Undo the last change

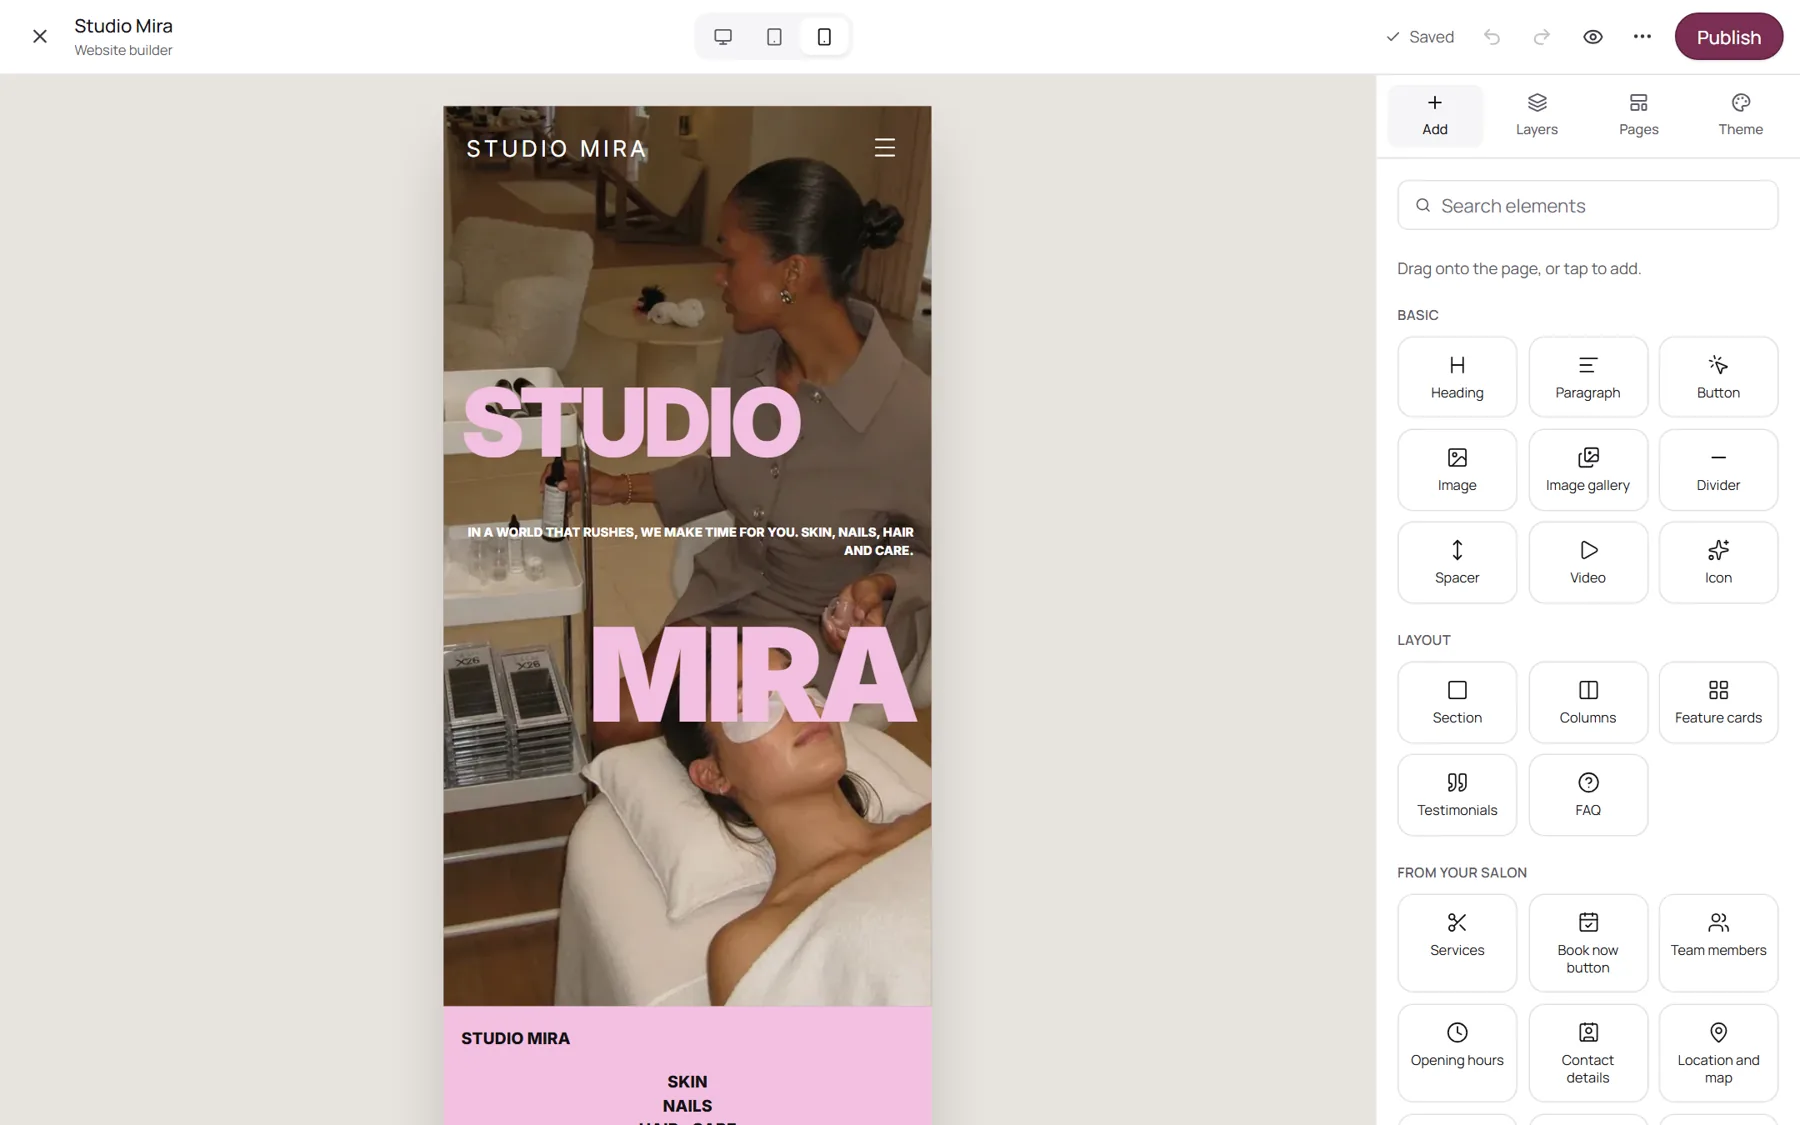point(1492,37)
